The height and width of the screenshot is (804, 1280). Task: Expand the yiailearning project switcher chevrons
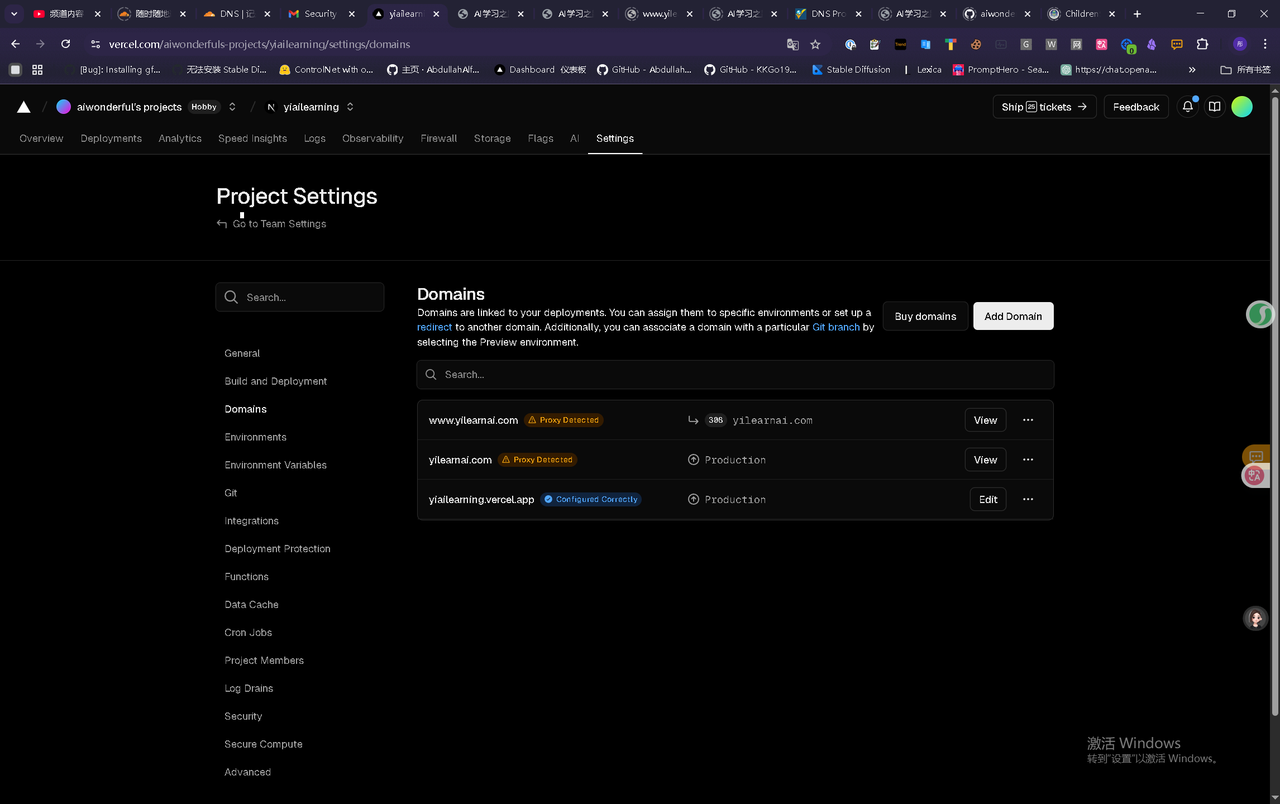tap(350, 107)
